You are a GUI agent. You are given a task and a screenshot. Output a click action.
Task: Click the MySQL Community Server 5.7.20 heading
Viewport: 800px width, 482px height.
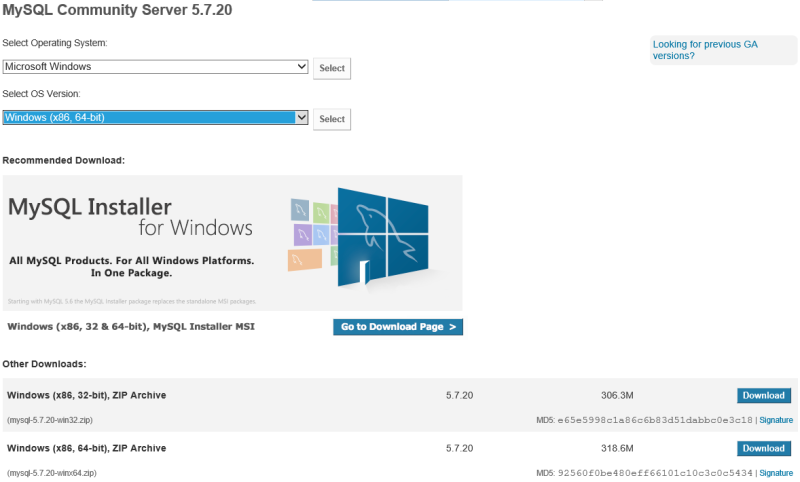[x=117, y=10]
